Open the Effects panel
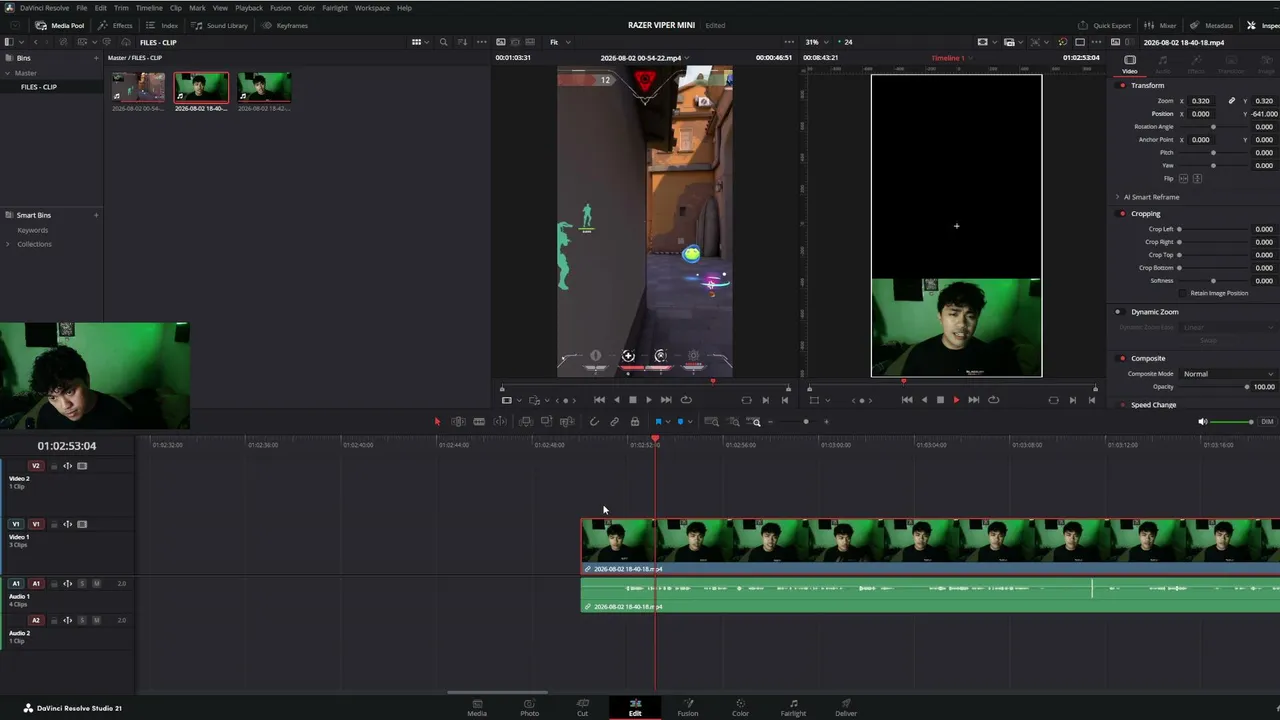The width and height of the screenshot is (1280, 720). tap(116, 25)
